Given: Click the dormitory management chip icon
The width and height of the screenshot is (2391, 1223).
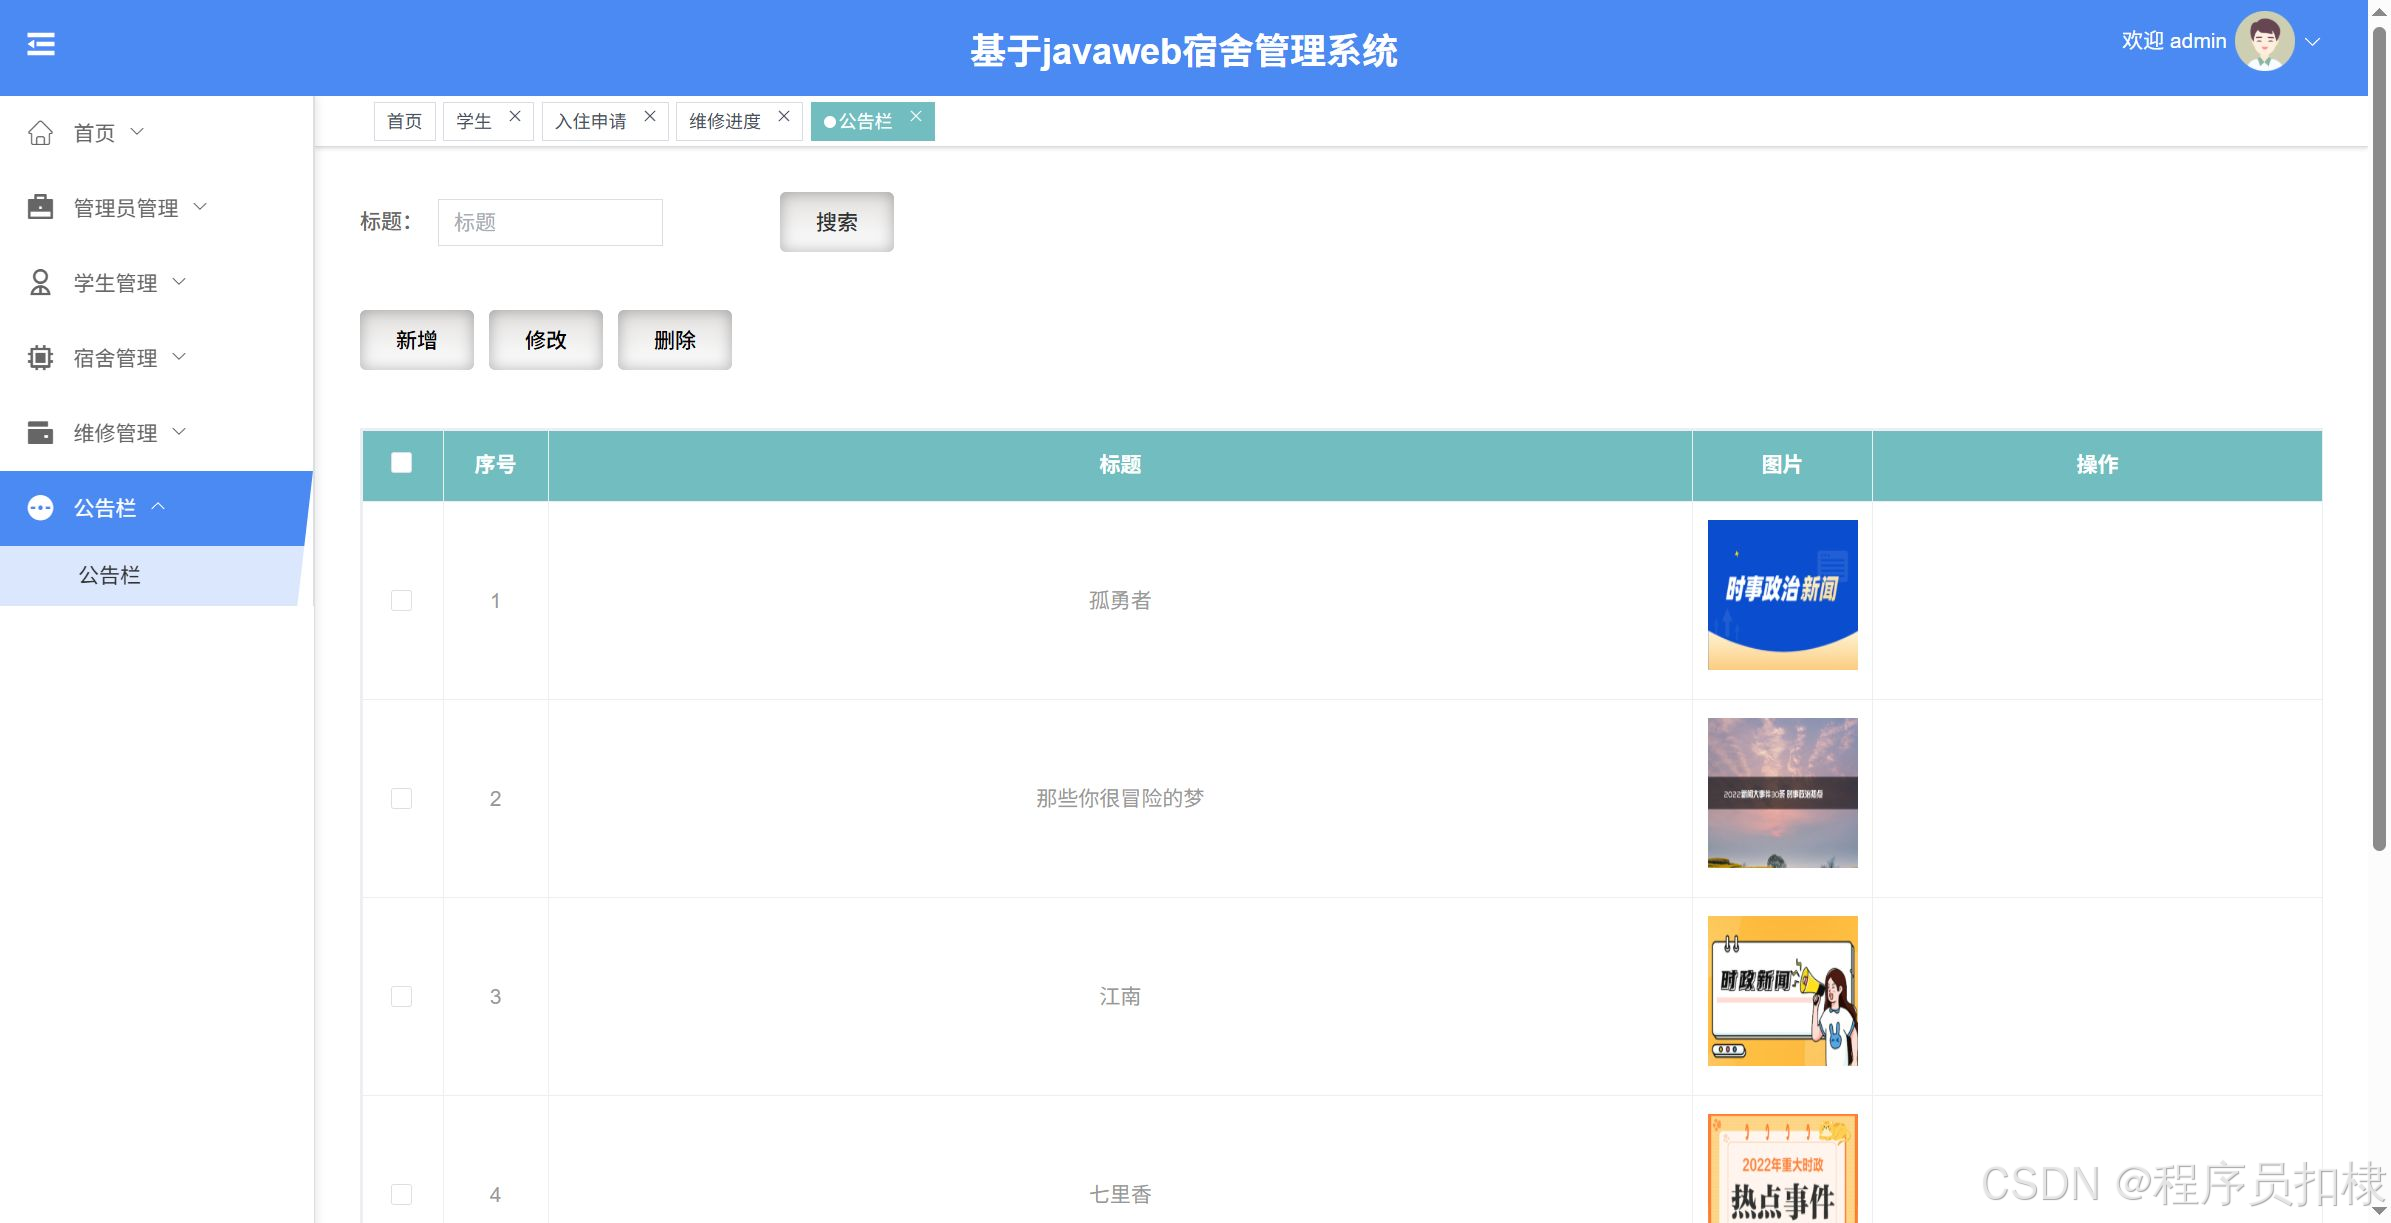Looking at the screenshot, I should (x=40, y=357).
